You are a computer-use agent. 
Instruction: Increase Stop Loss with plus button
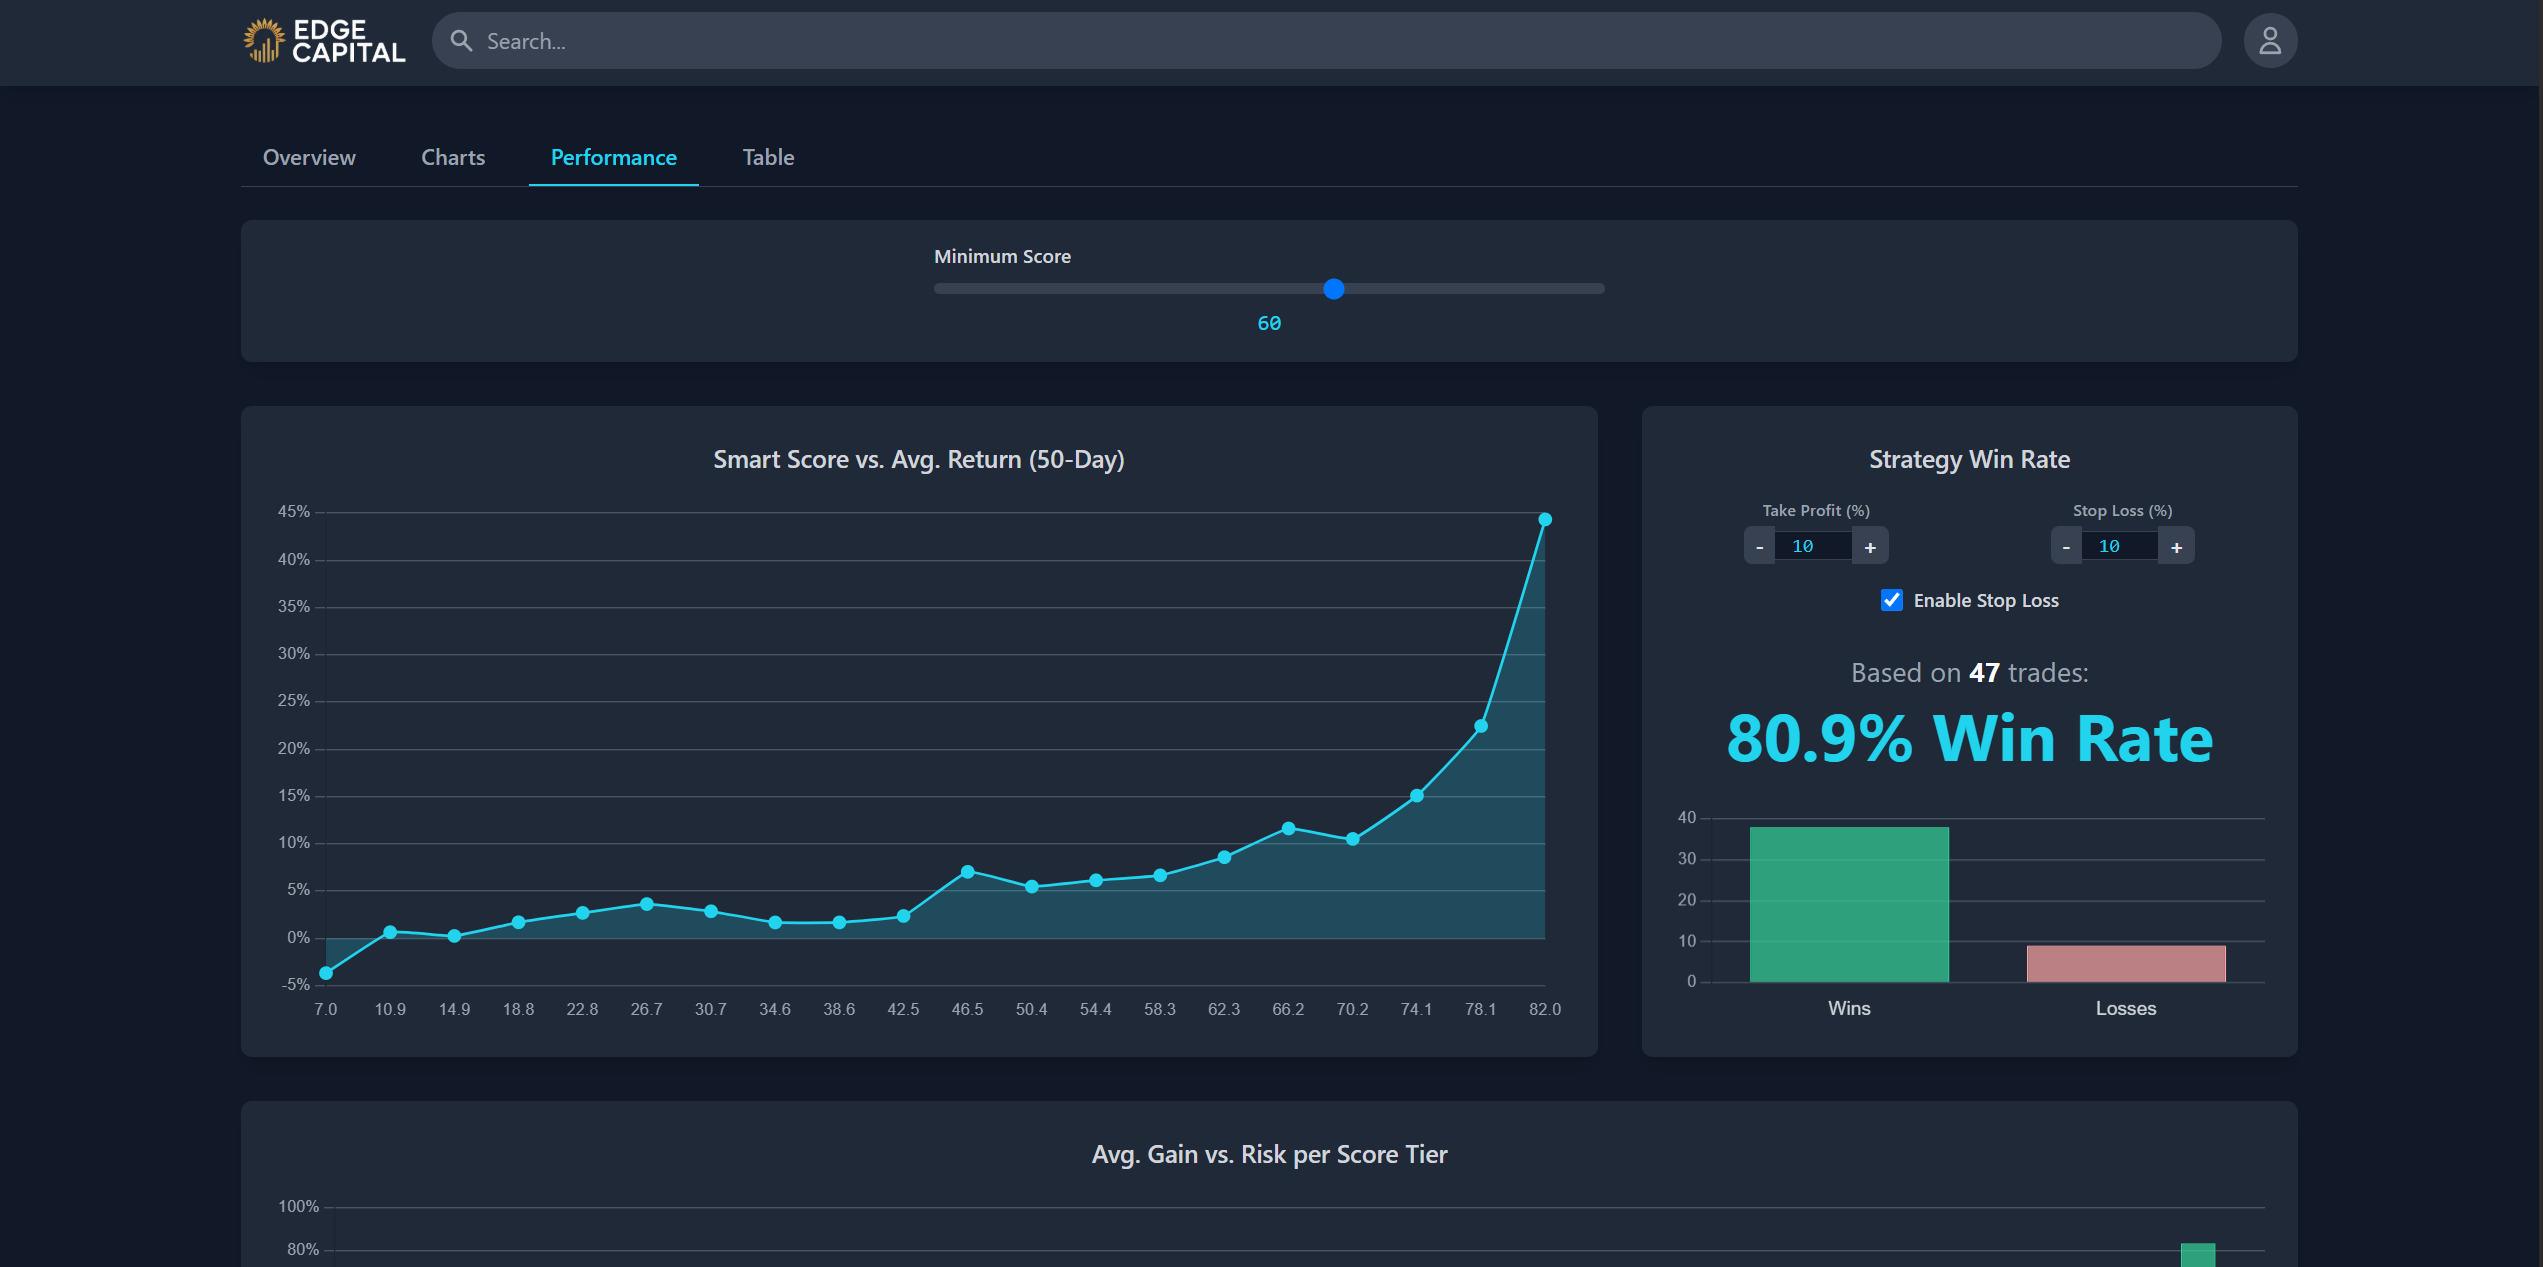(x=2175, y=547)
